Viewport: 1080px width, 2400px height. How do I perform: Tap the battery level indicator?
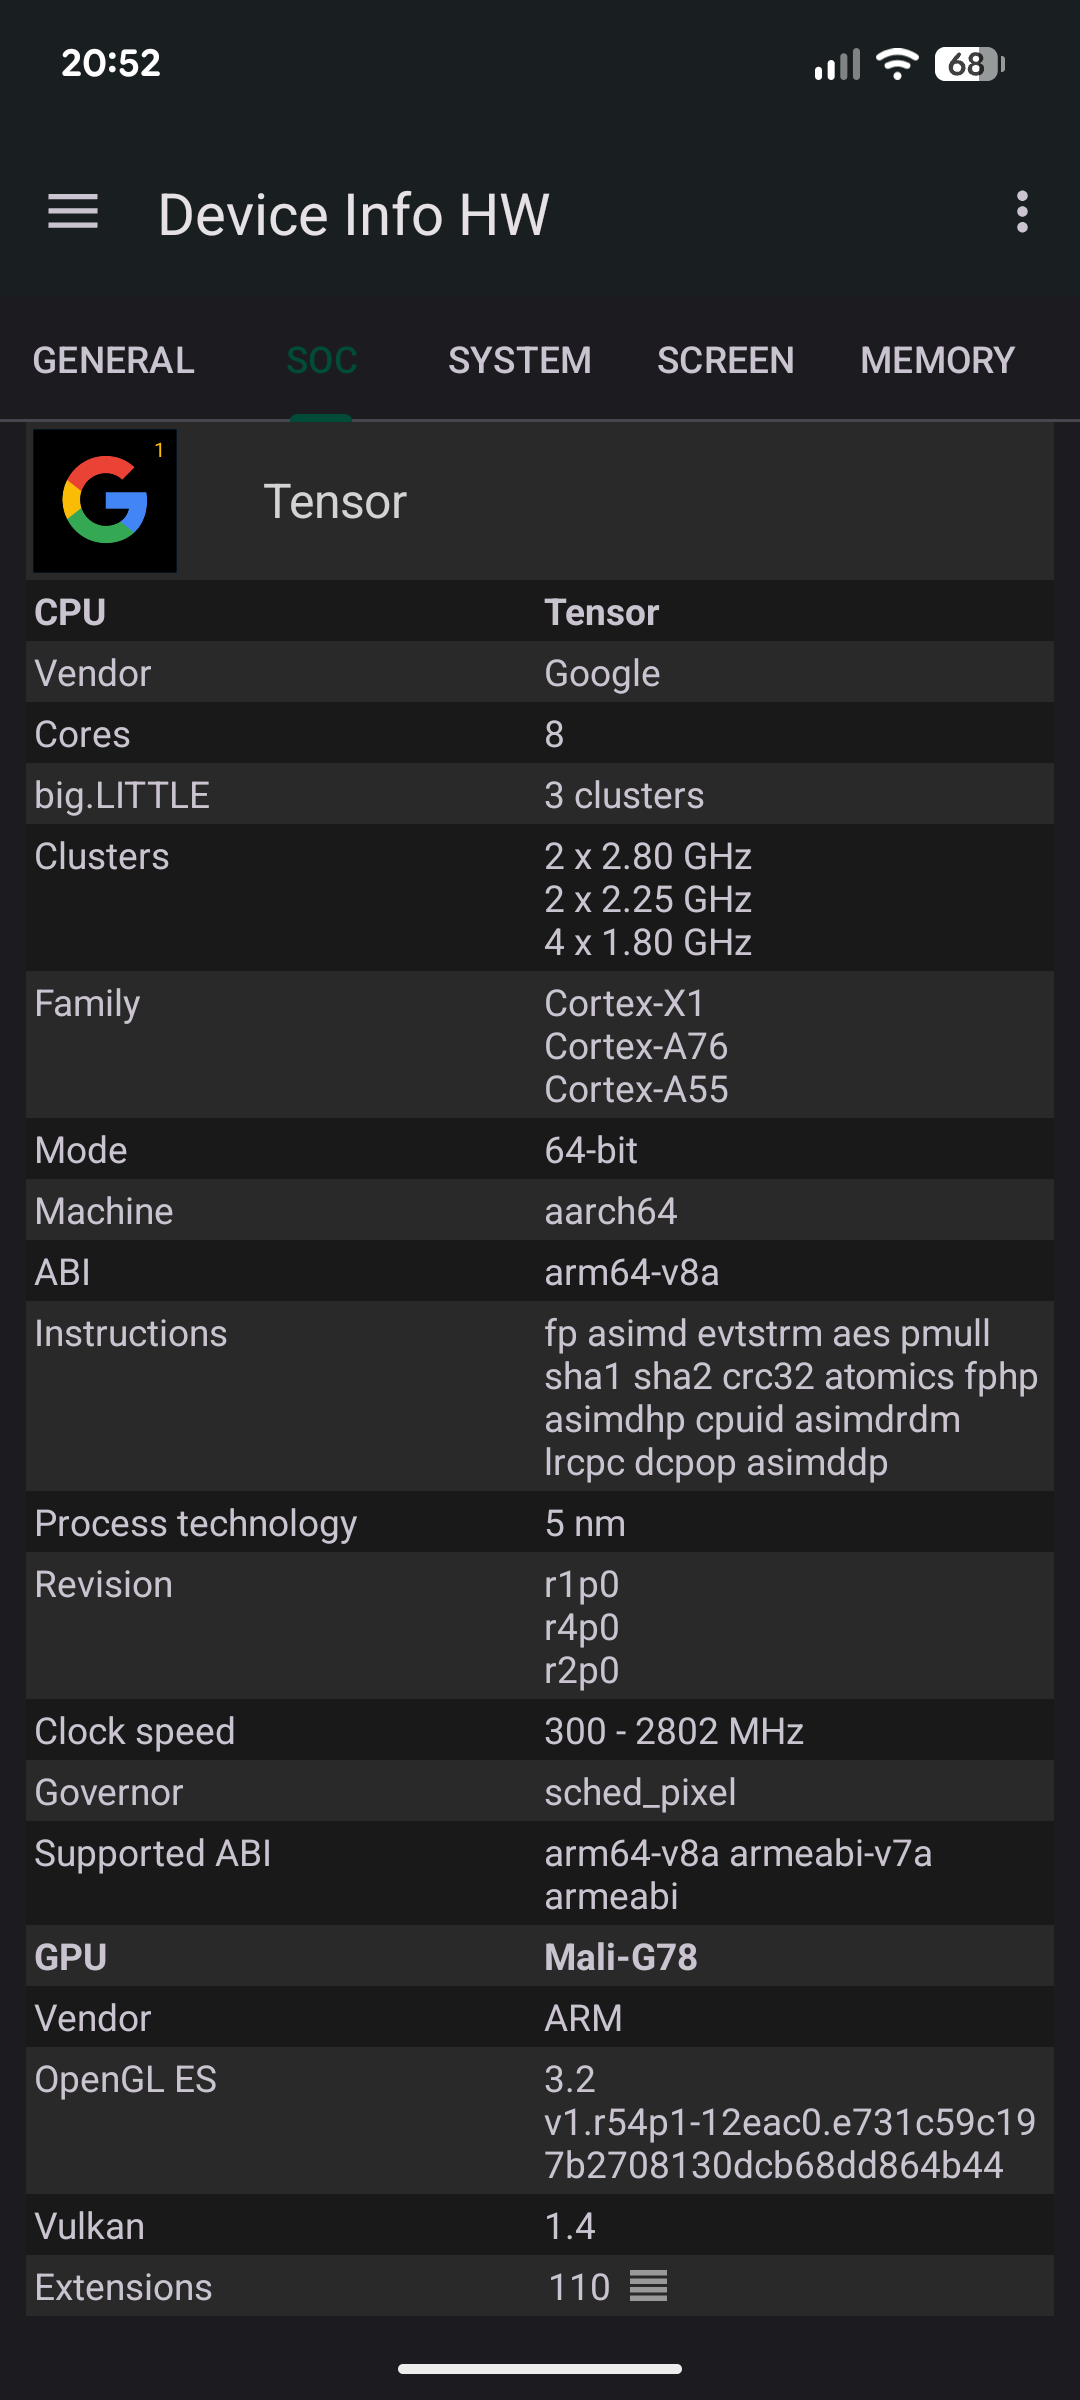point(969,64)
